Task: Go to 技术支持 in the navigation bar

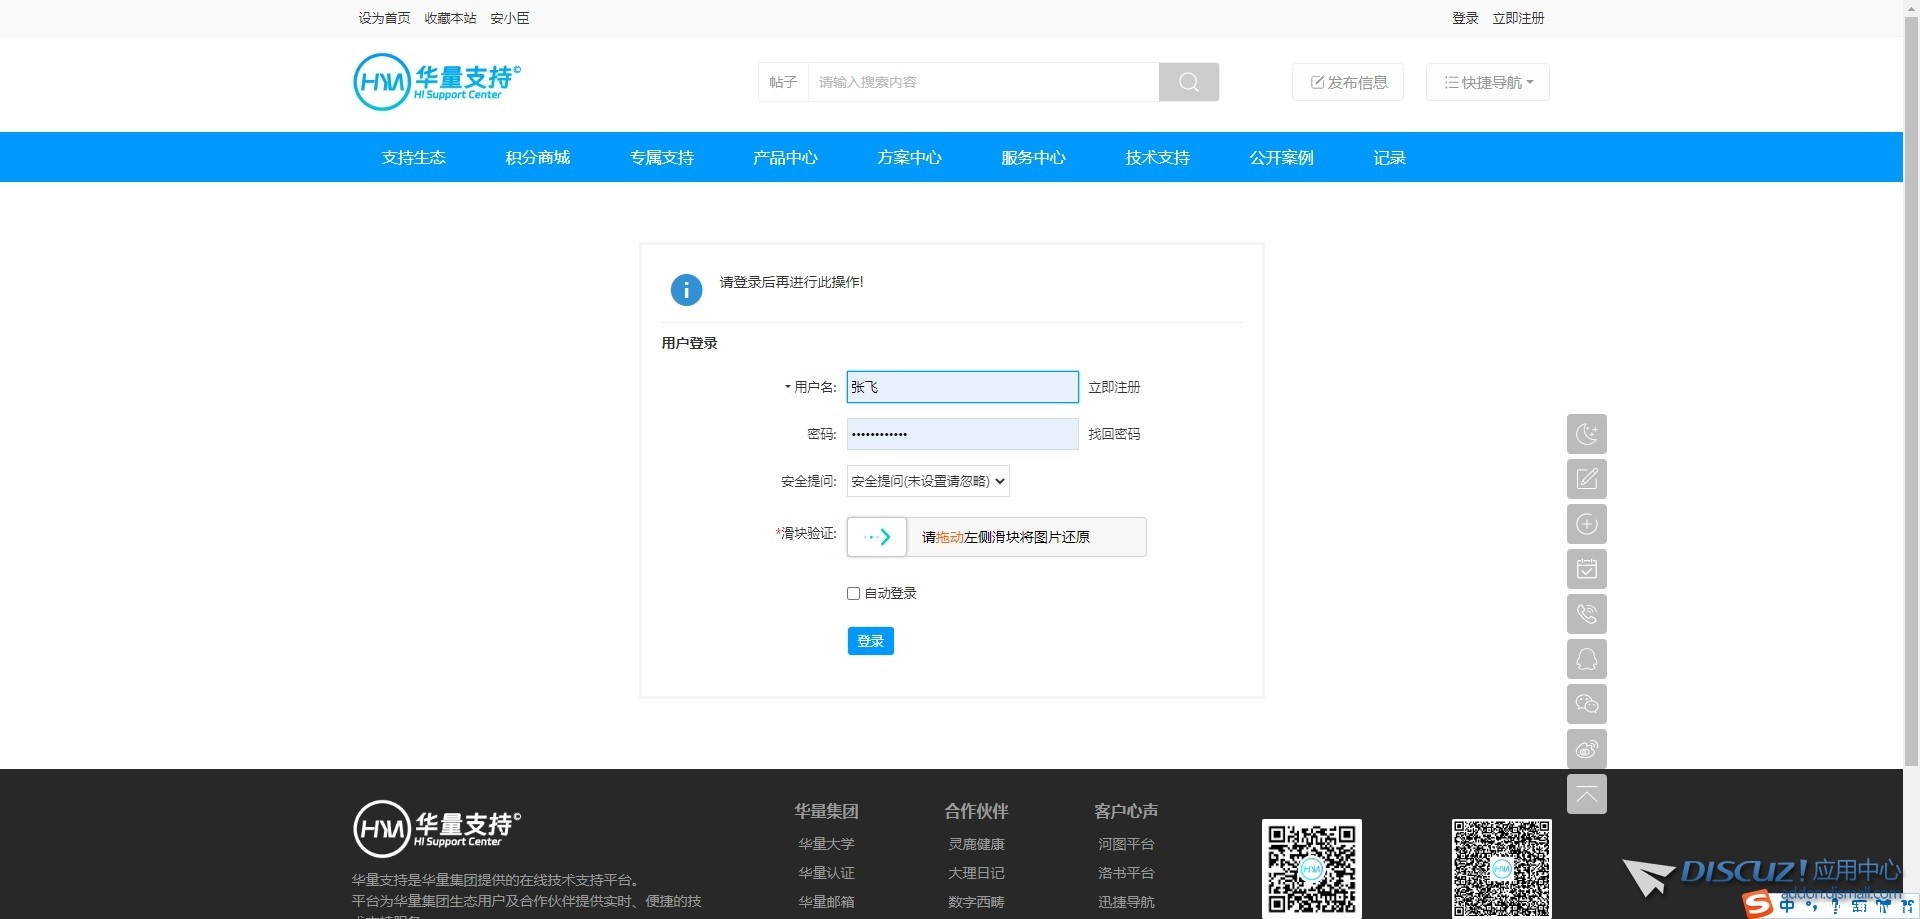Action: [1157, 158]
